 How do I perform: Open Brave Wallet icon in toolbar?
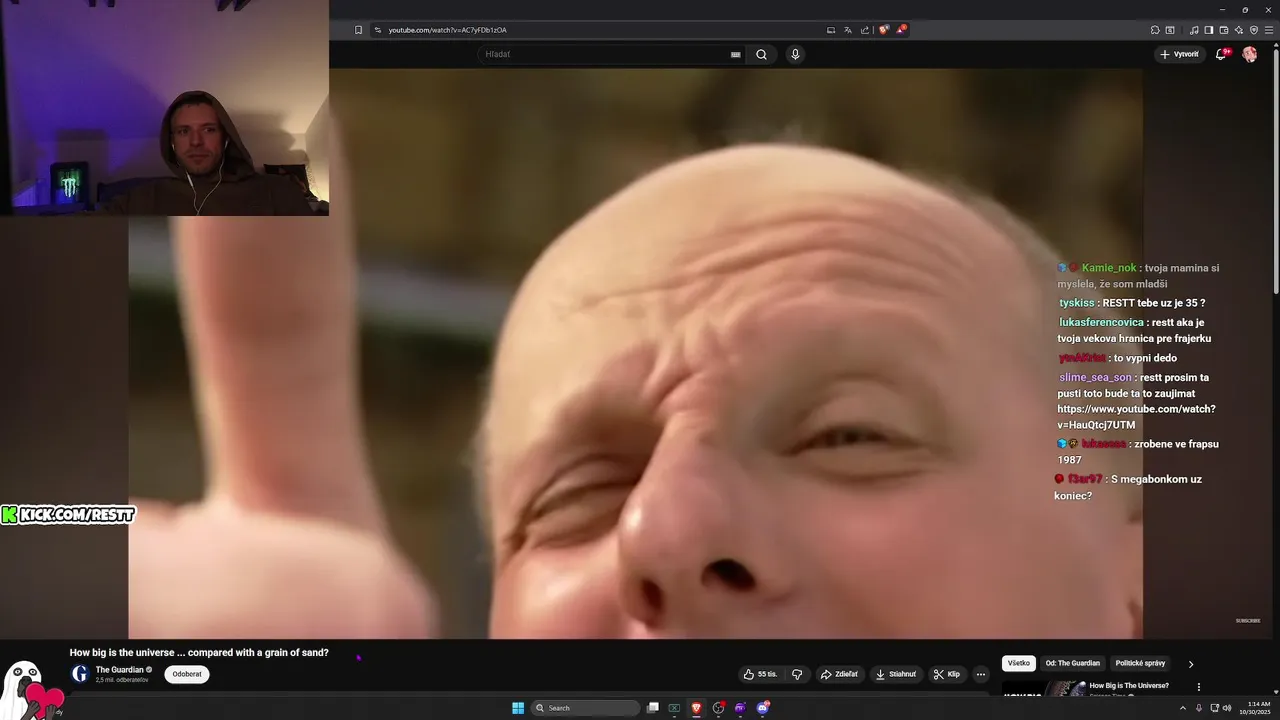pyautogui.click(x=1224, y=30)
